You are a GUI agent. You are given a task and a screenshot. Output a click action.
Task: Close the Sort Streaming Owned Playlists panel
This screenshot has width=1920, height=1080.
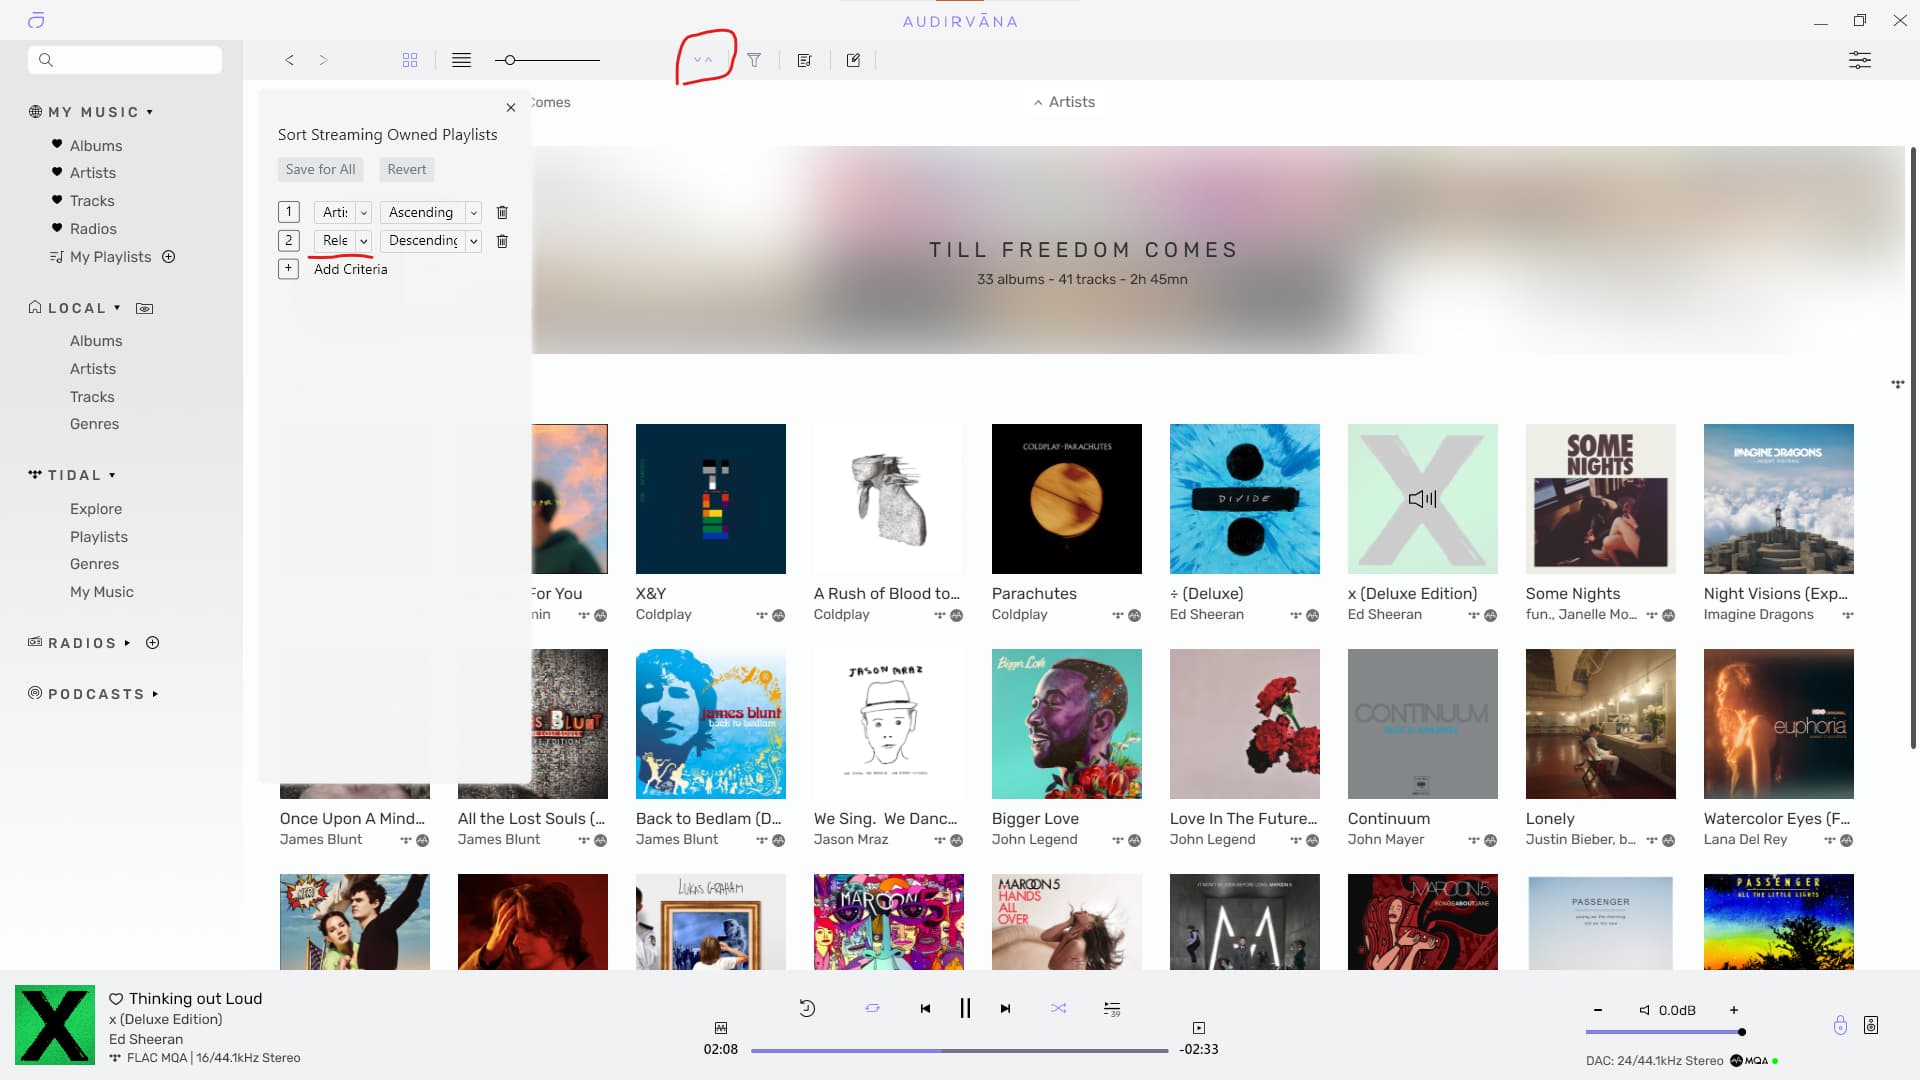(511, 107)
